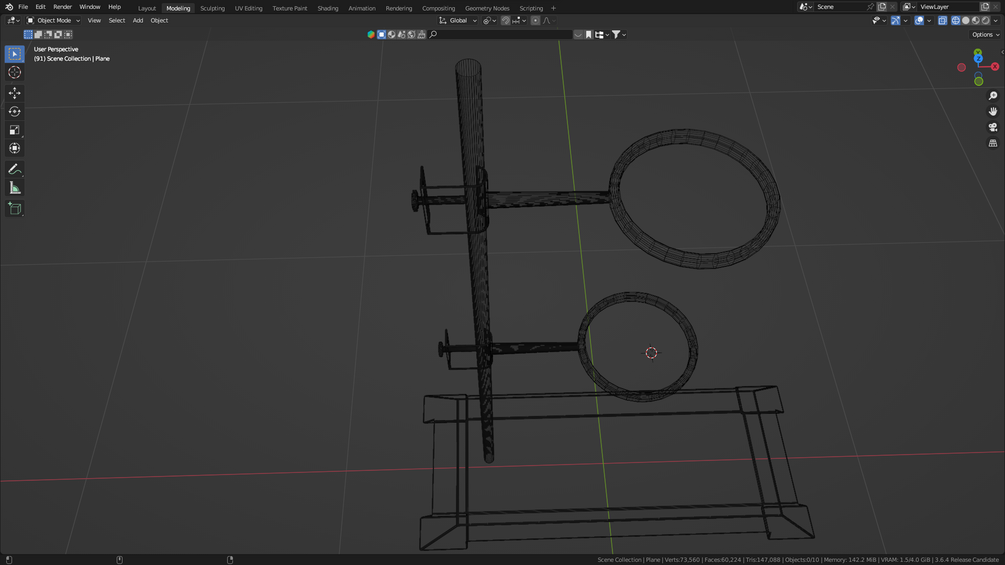
Task: Open the snapping options dropdown
Action: [x=520, y=20]
